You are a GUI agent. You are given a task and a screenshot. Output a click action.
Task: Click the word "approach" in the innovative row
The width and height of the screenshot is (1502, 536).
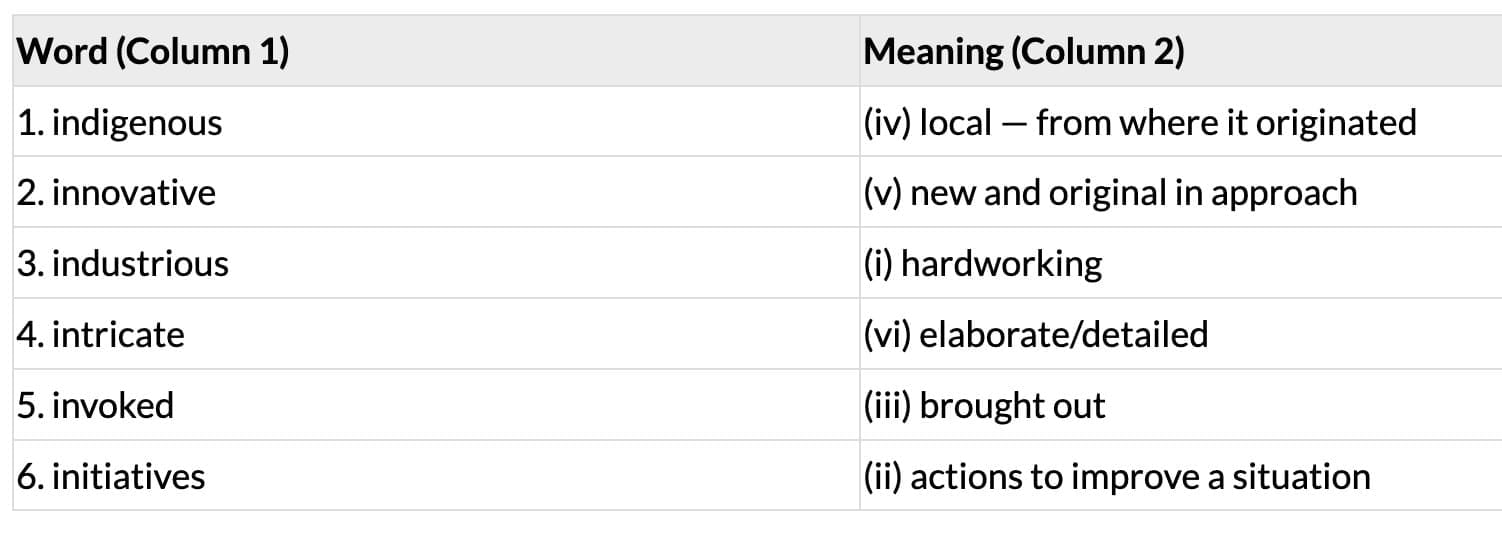click(1284, 192)
